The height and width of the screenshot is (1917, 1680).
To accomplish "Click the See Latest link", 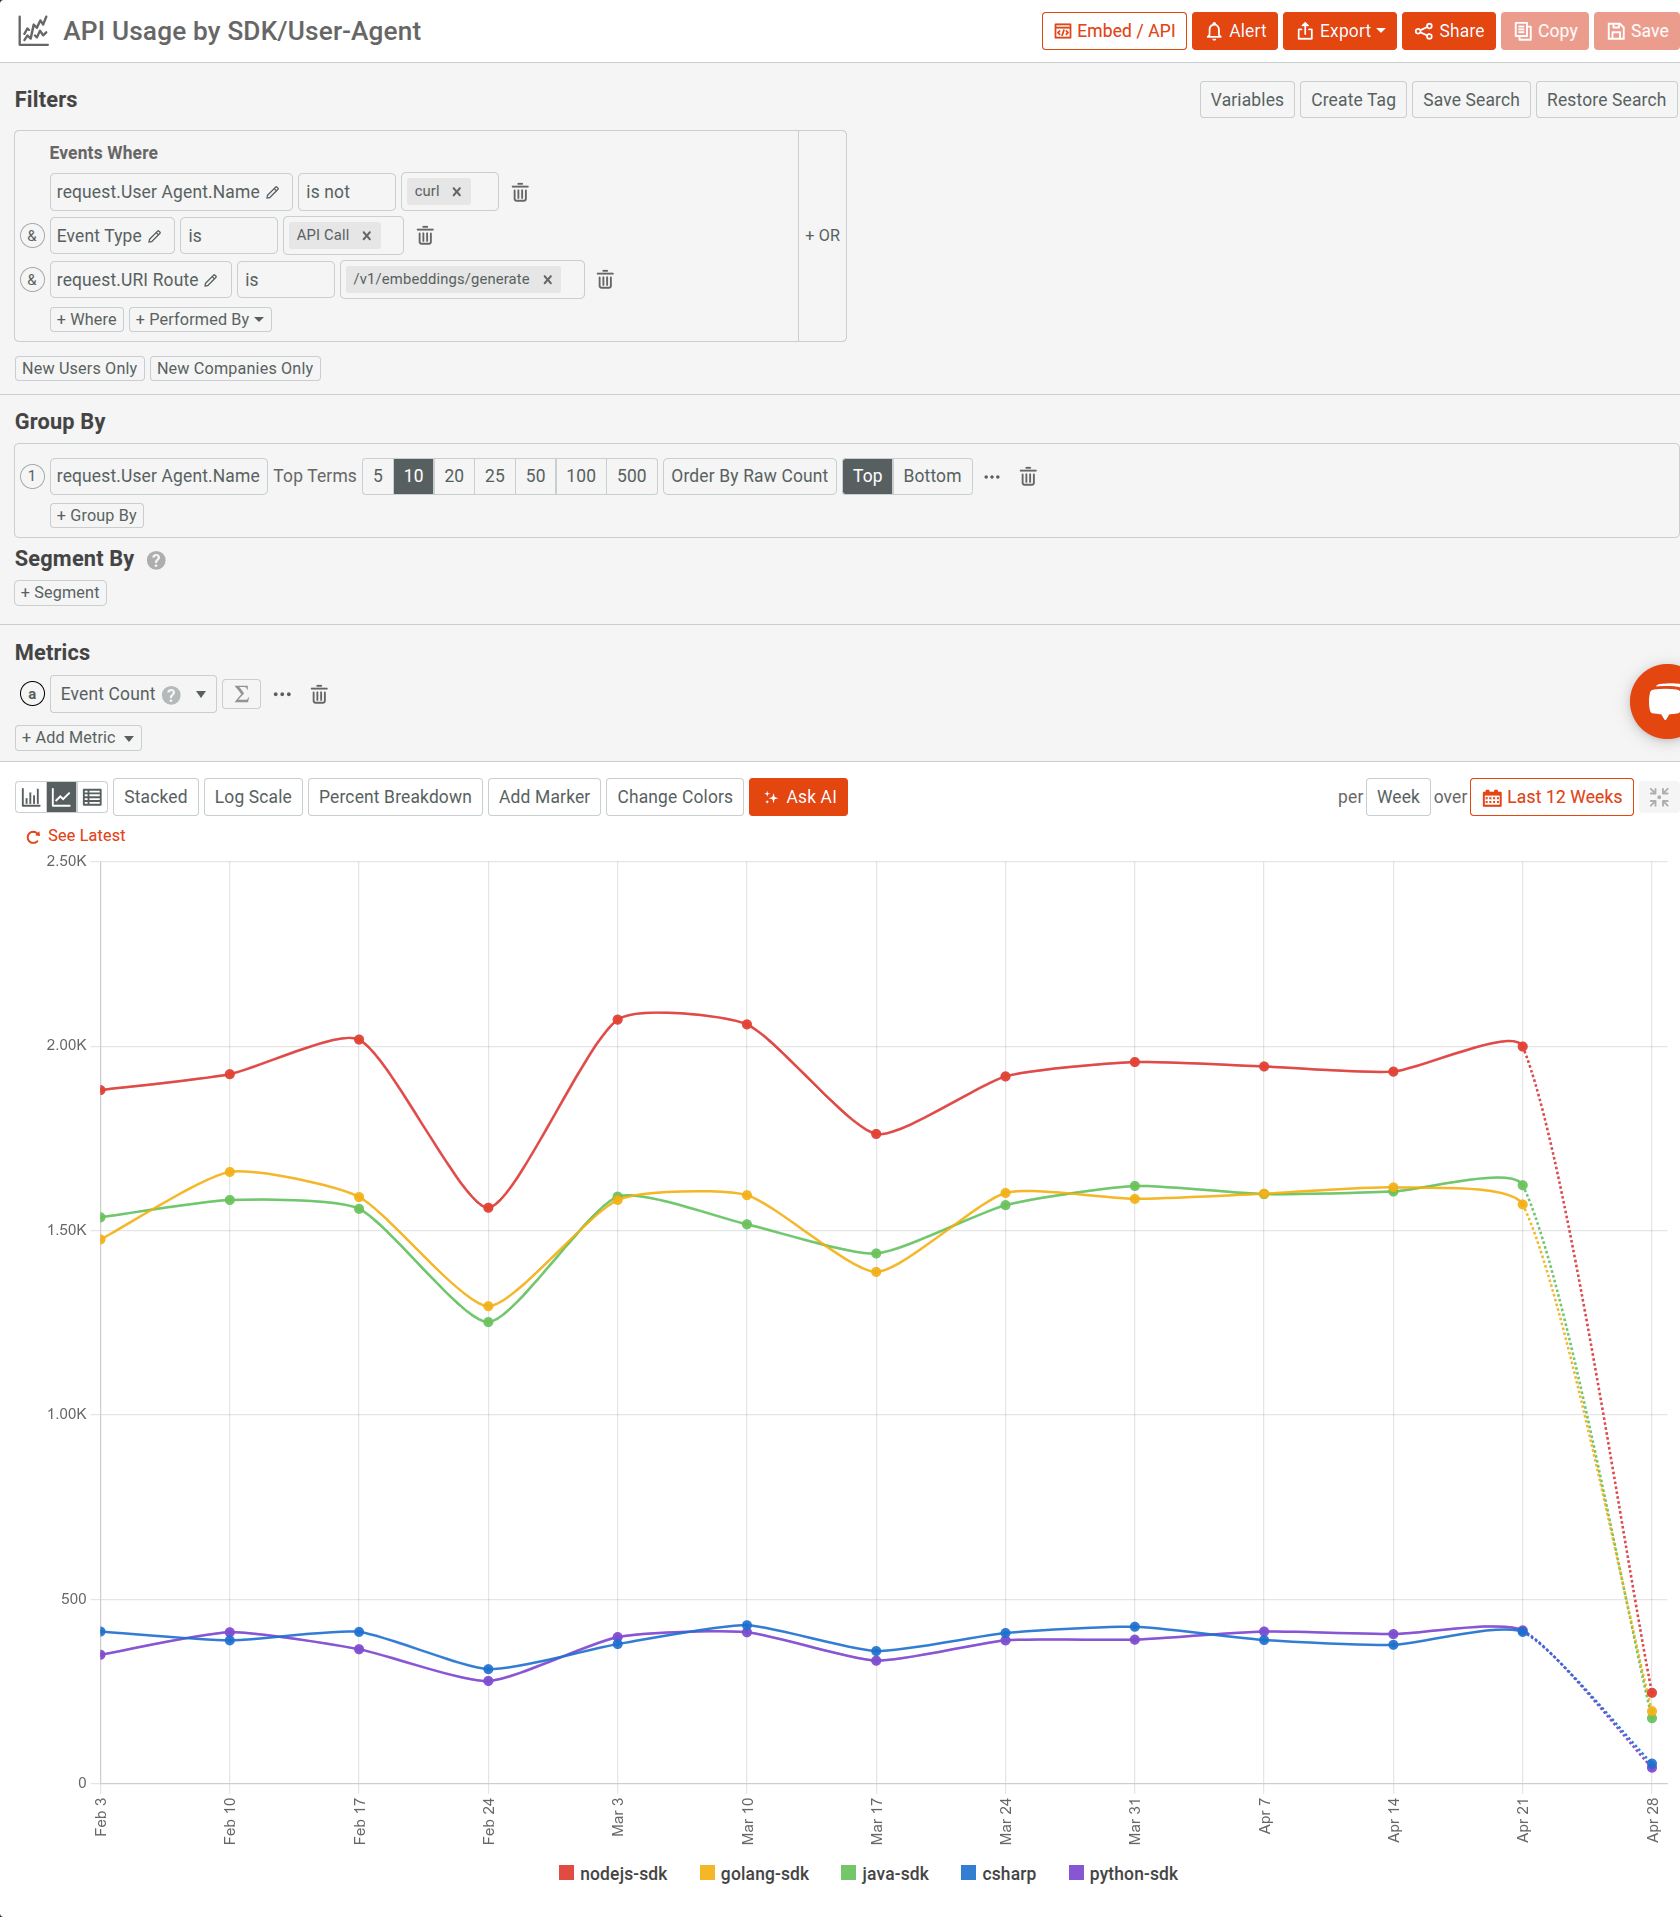I will click(86, 835).
